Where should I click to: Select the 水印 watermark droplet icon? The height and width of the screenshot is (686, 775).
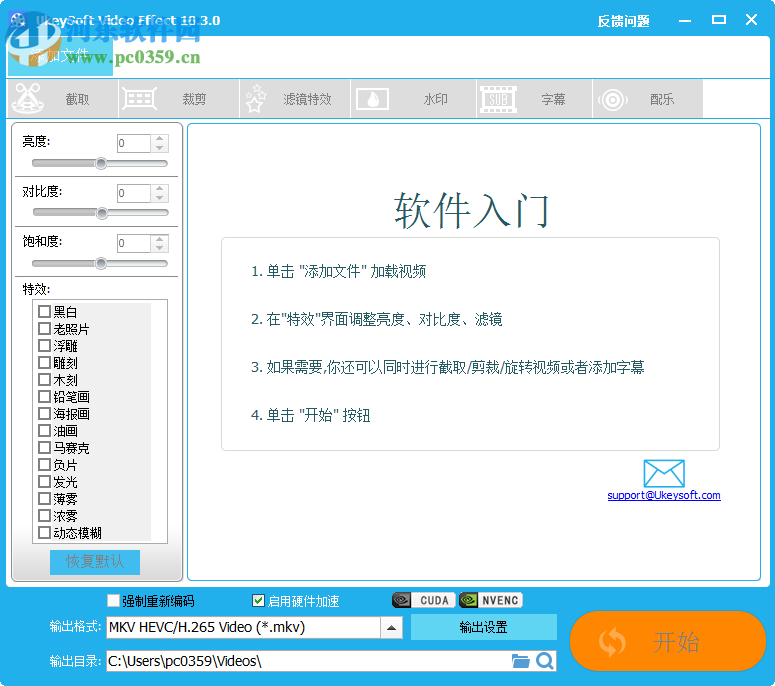click(372, 99)
